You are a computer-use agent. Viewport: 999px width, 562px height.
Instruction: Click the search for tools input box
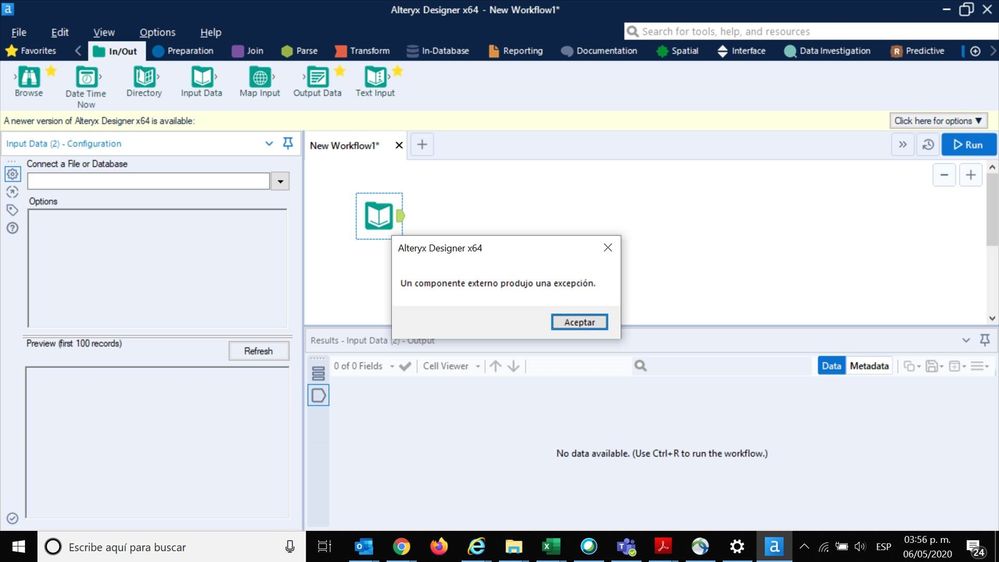811,31
